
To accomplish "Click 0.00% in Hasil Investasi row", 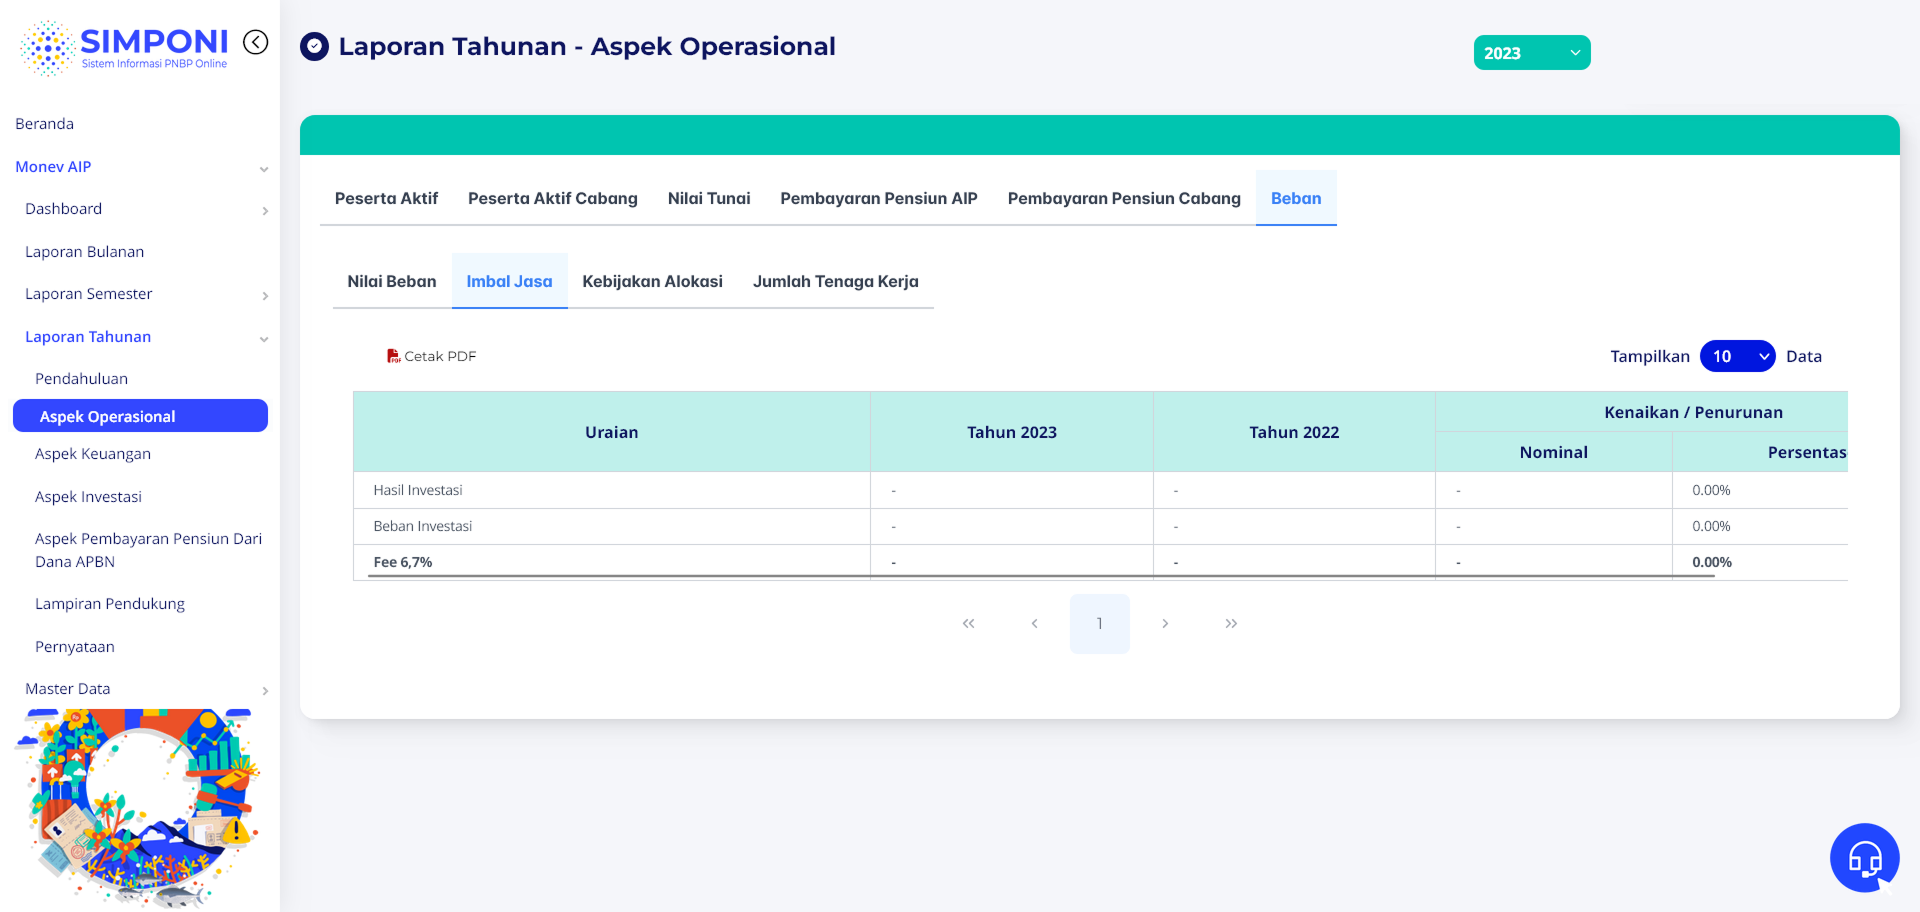I will click(1711, 490).
